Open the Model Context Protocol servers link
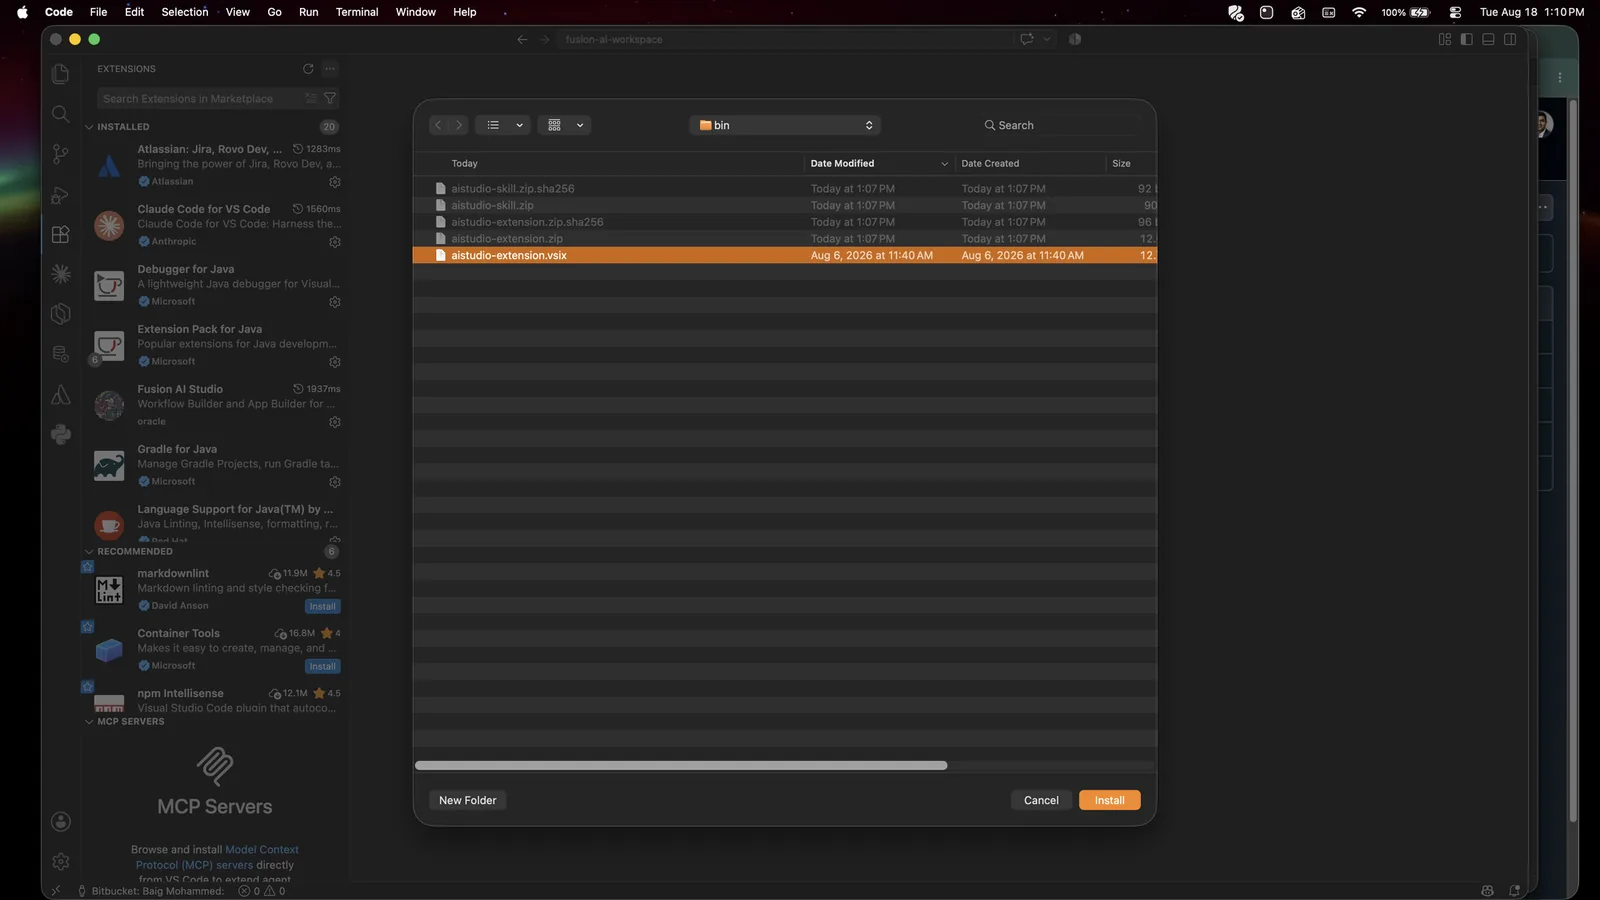Viewport: 1600px width, 900px height. coord(217,857)
